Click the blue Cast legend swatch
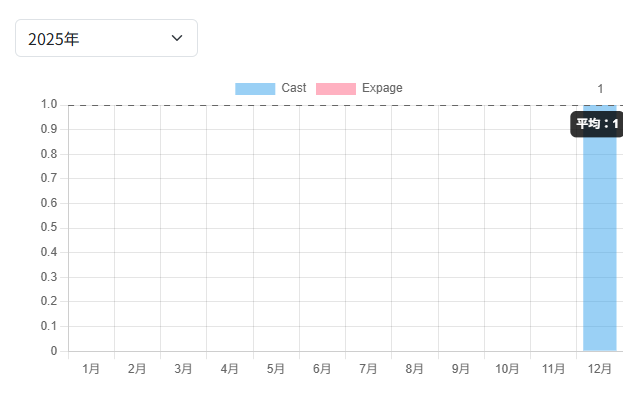The image size is (641, 414). (x=255, y=88)
